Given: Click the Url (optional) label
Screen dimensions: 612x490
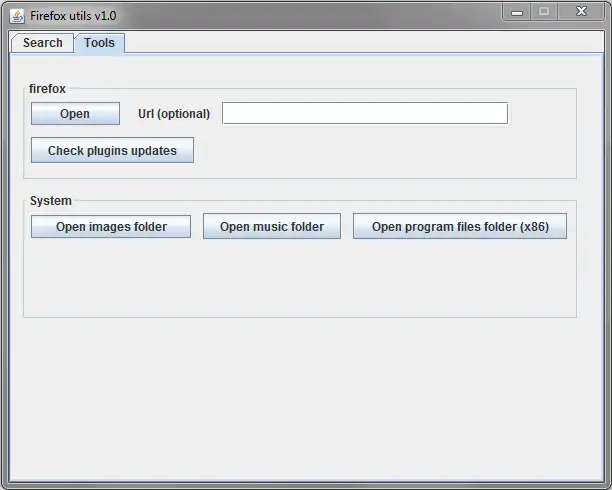Looking at the screenshot, I should tap(174, 114).
